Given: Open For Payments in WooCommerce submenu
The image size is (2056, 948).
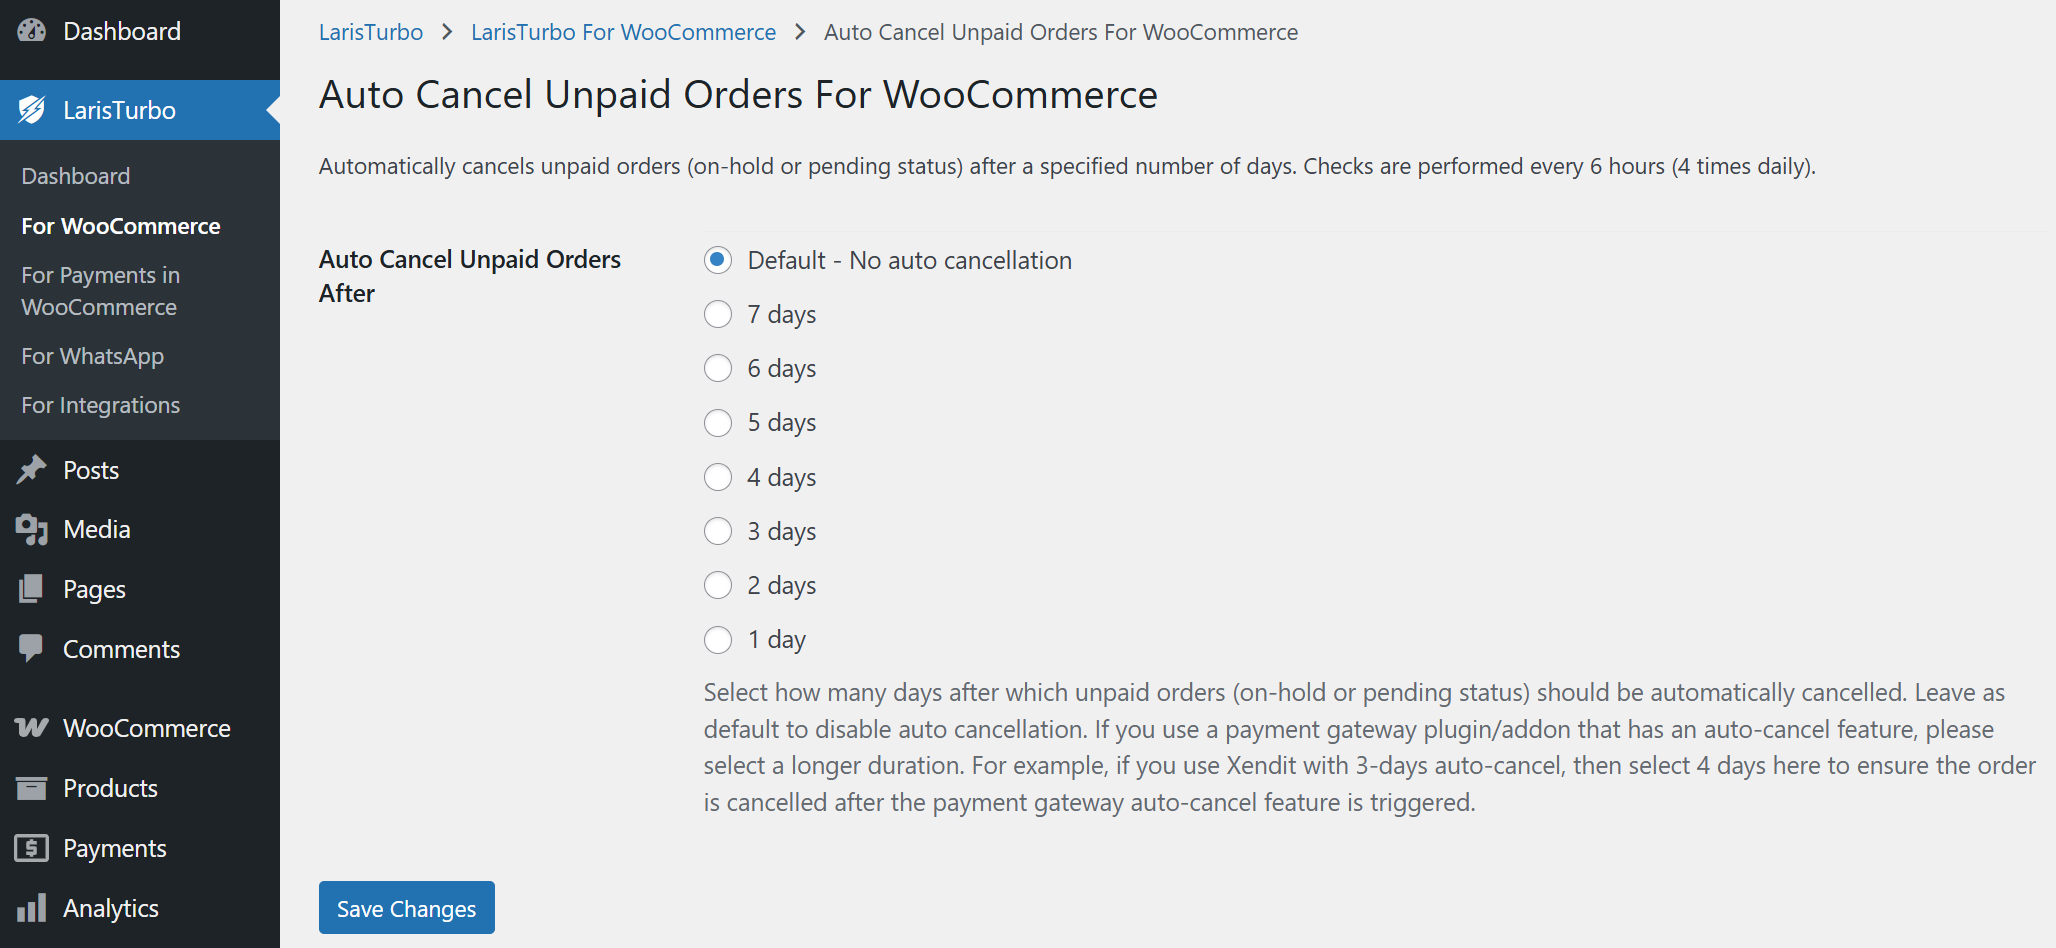Looking at the screenshot, I should 100,291.
